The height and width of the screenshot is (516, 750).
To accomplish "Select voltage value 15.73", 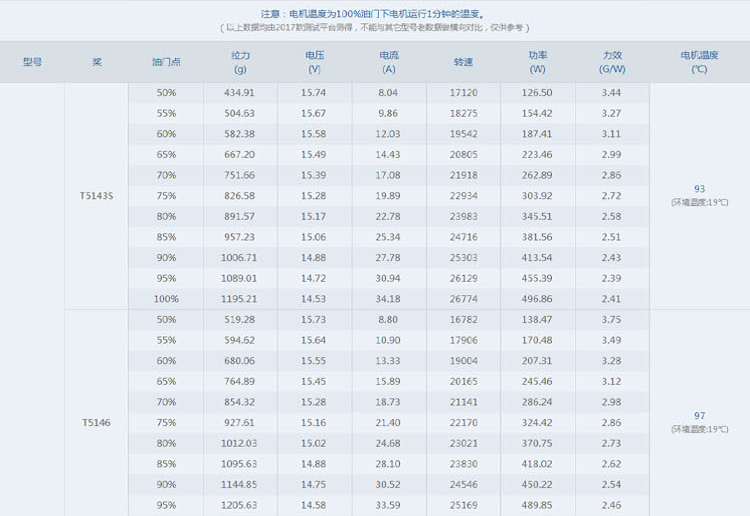I will point(313,319).
